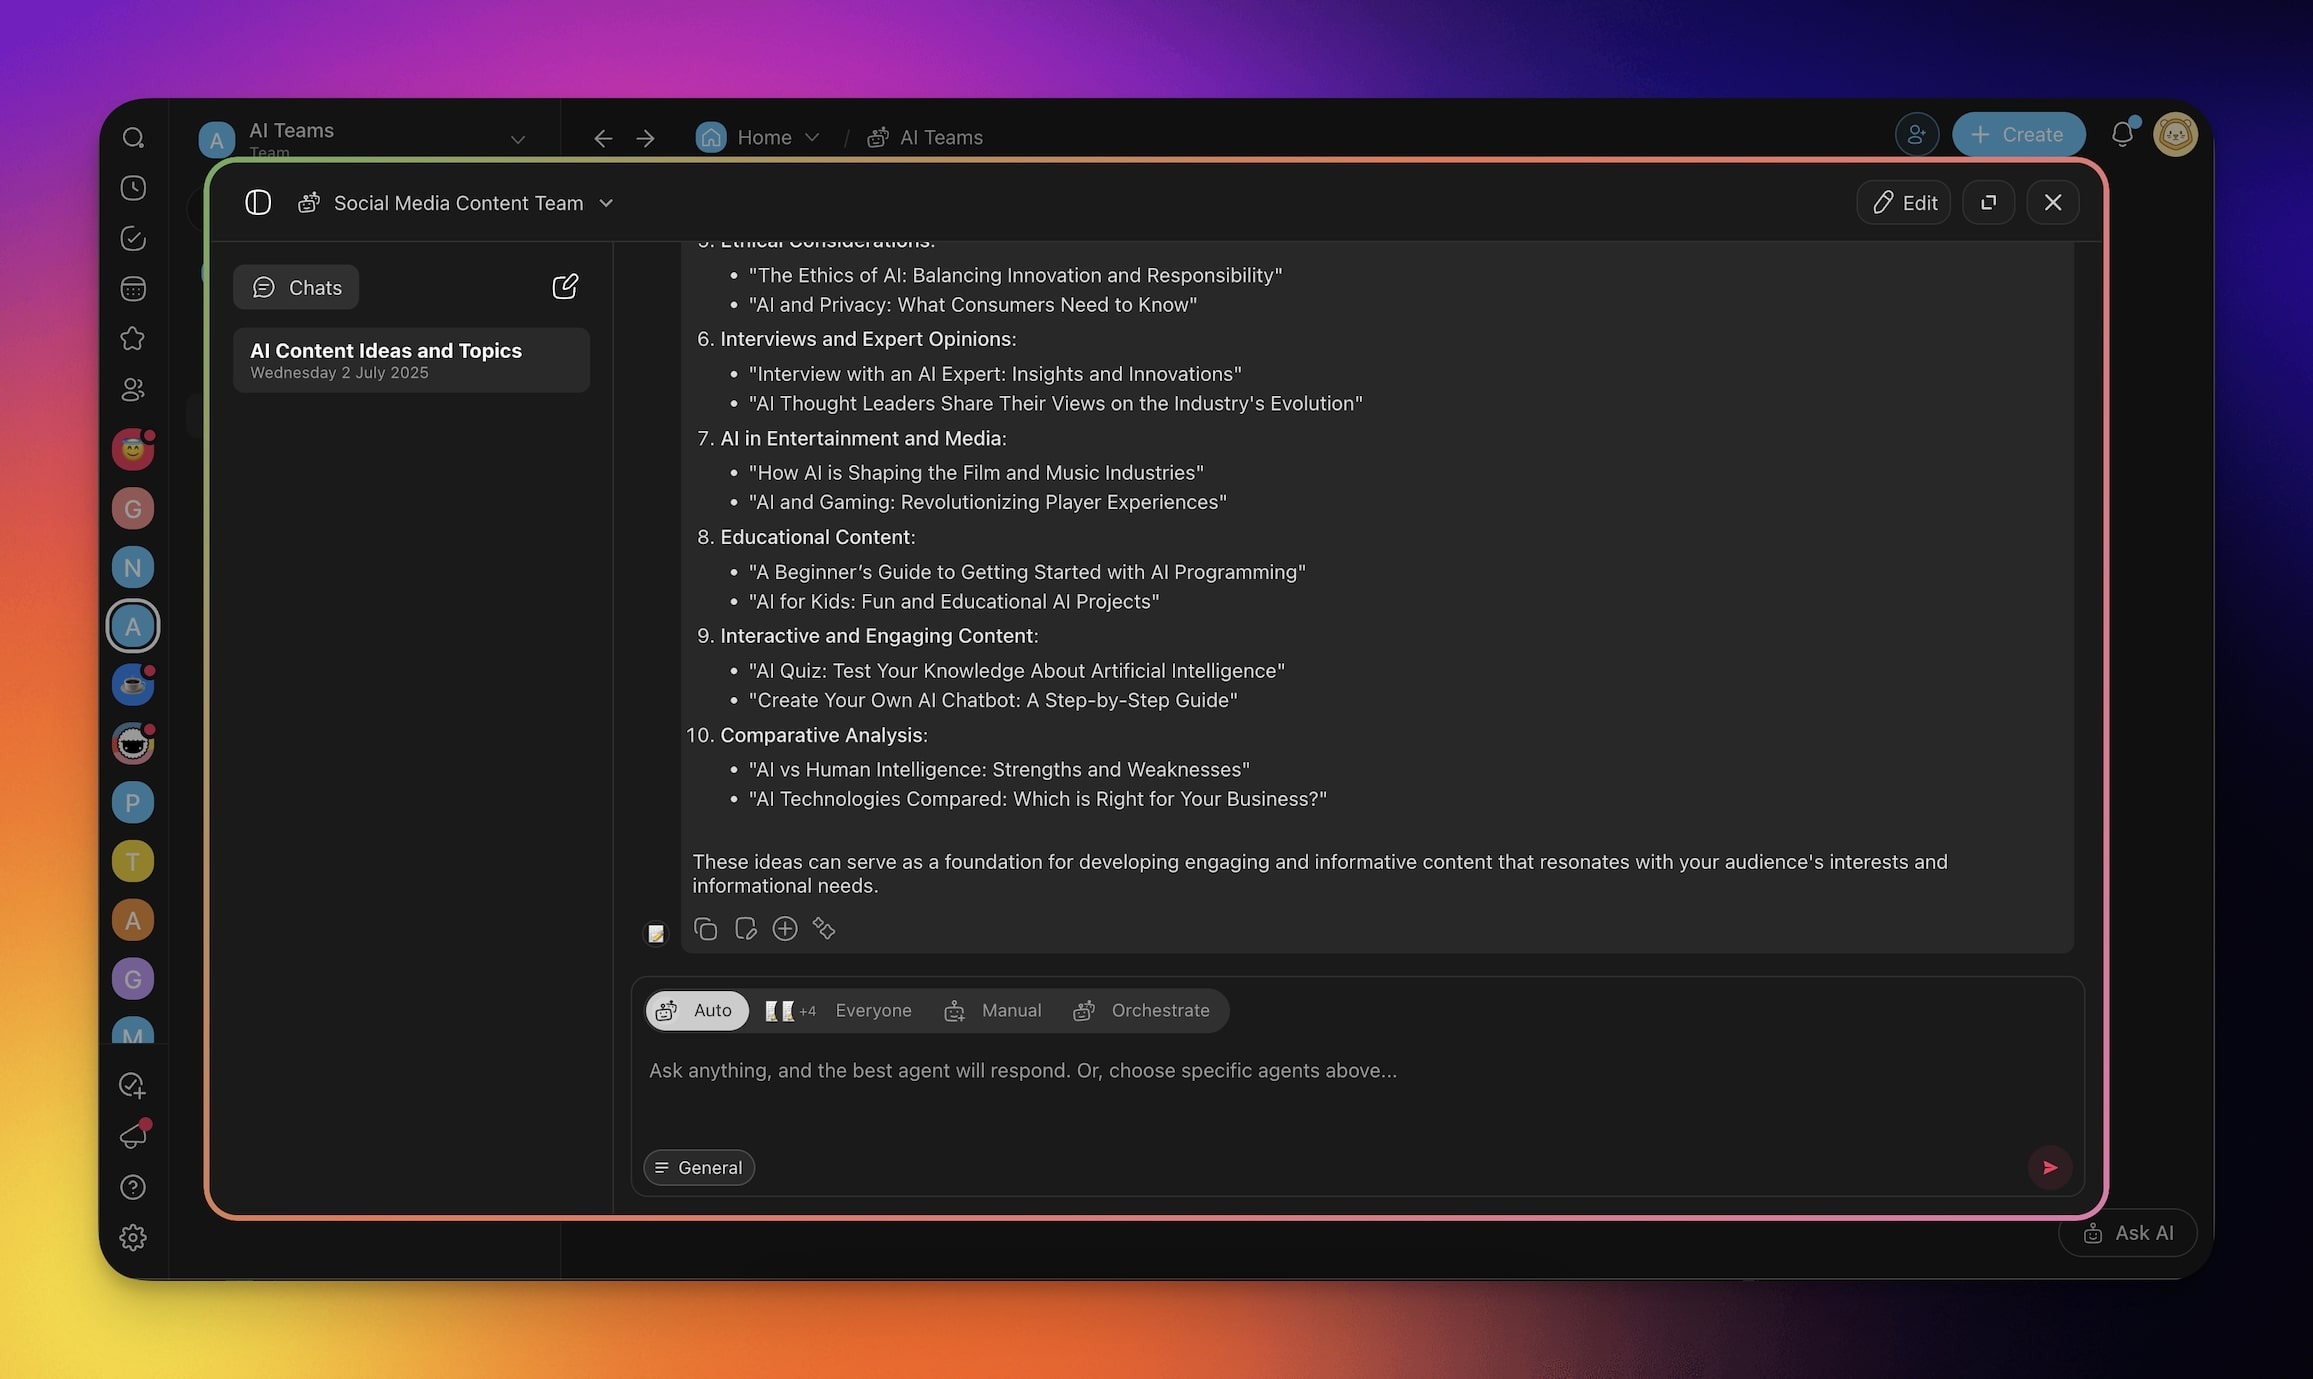
Task: Start a new chat with compose icon
Action: pos(565,287)
